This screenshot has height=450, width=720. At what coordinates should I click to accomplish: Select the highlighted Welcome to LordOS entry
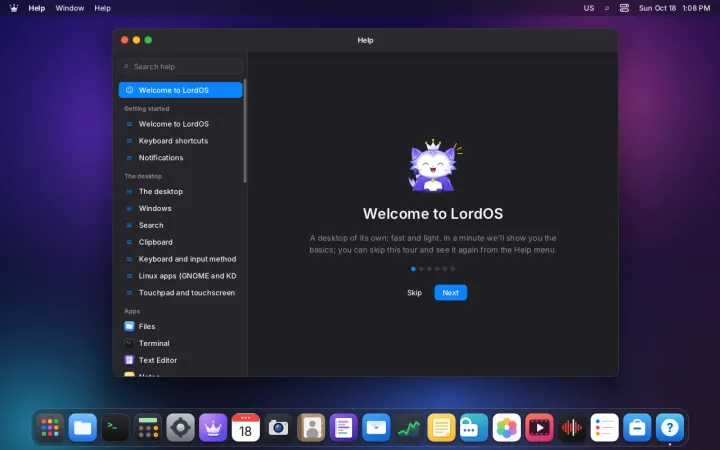pyautogui.click(x=180, y=90)
